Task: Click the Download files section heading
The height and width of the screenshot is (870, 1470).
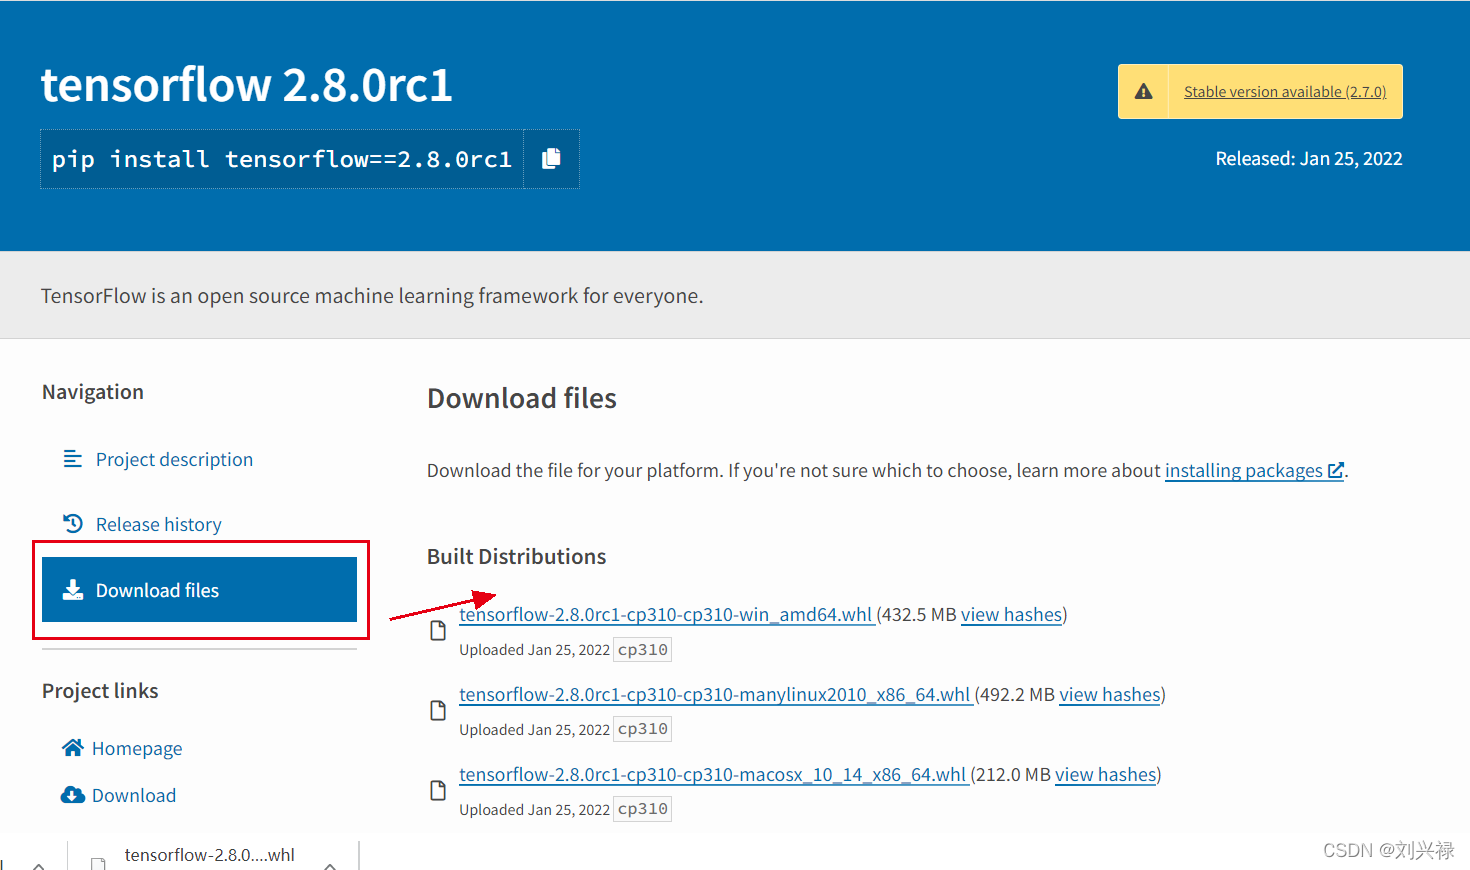Action: [522, 398]
